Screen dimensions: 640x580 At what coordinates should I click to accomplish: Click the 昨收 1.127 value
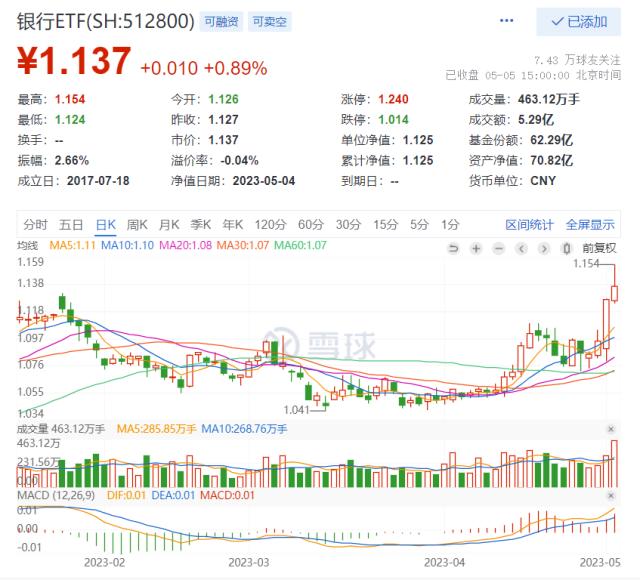coord(223,120)
